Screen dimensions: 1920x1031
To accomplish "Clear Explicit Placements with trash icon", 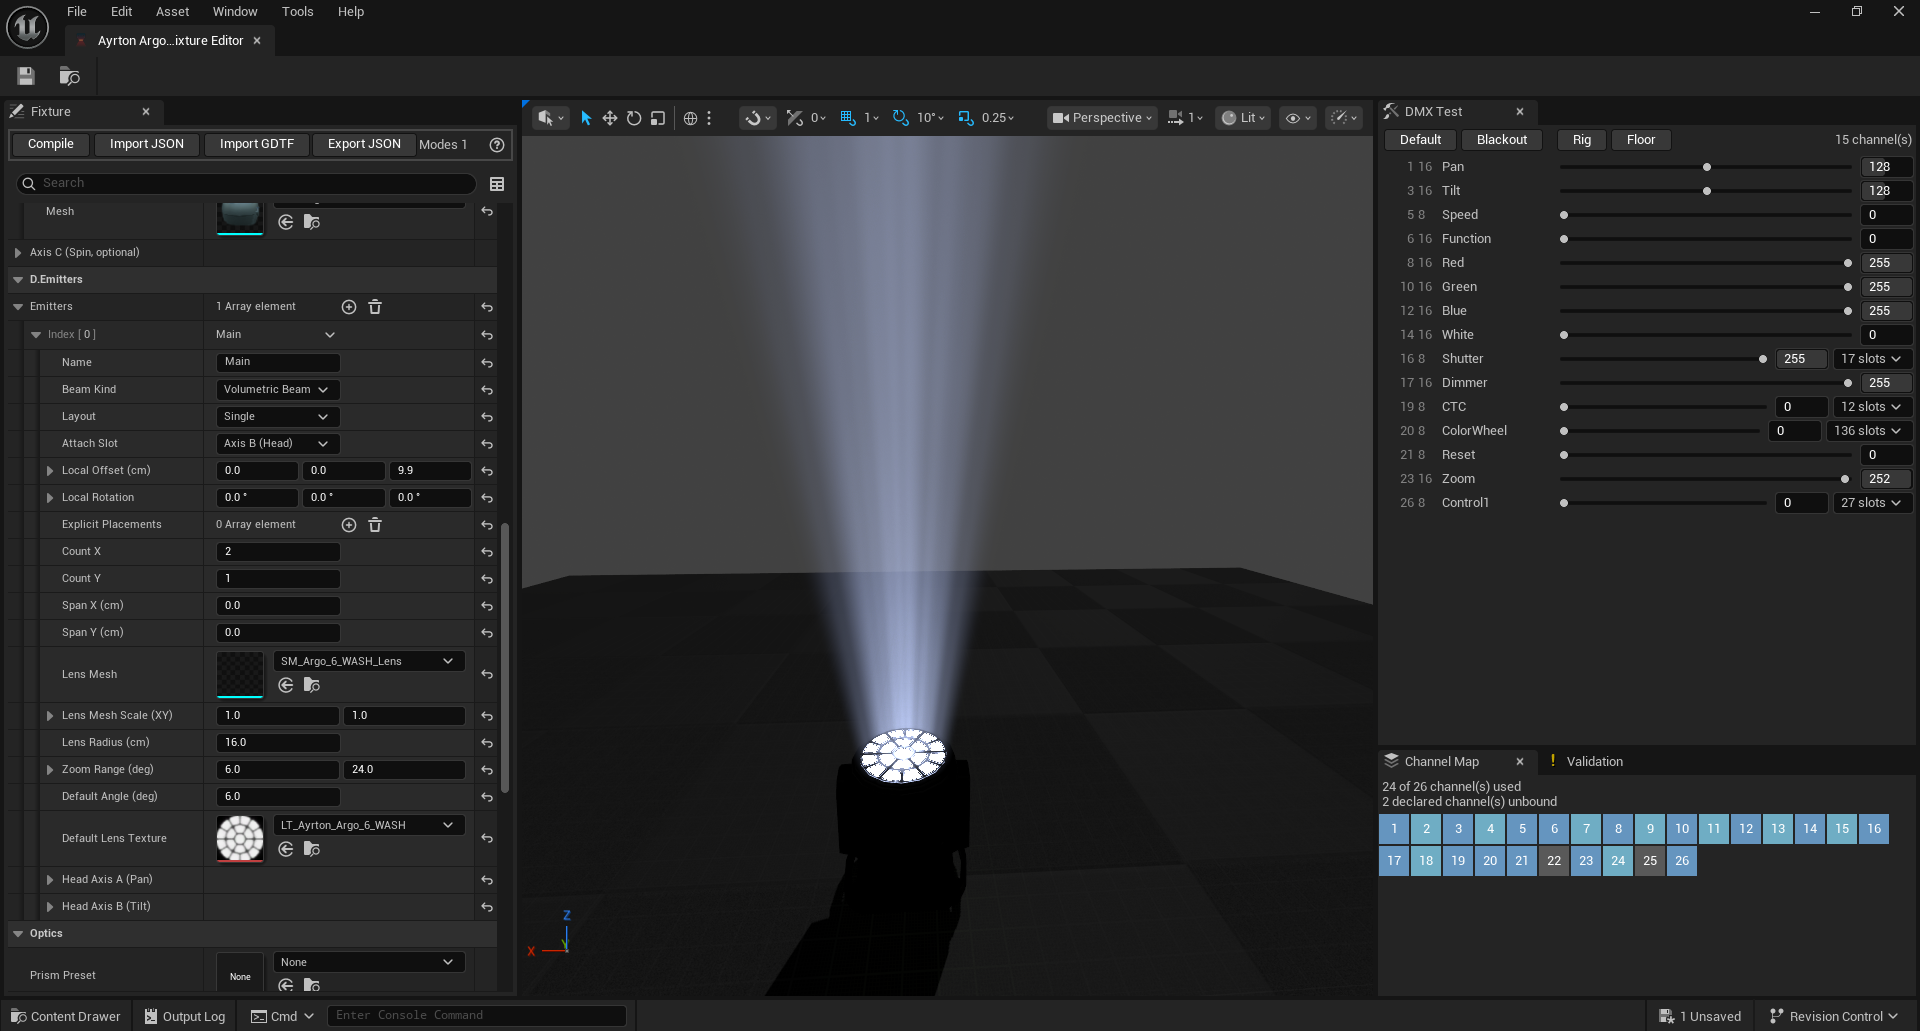I will 375,525.
